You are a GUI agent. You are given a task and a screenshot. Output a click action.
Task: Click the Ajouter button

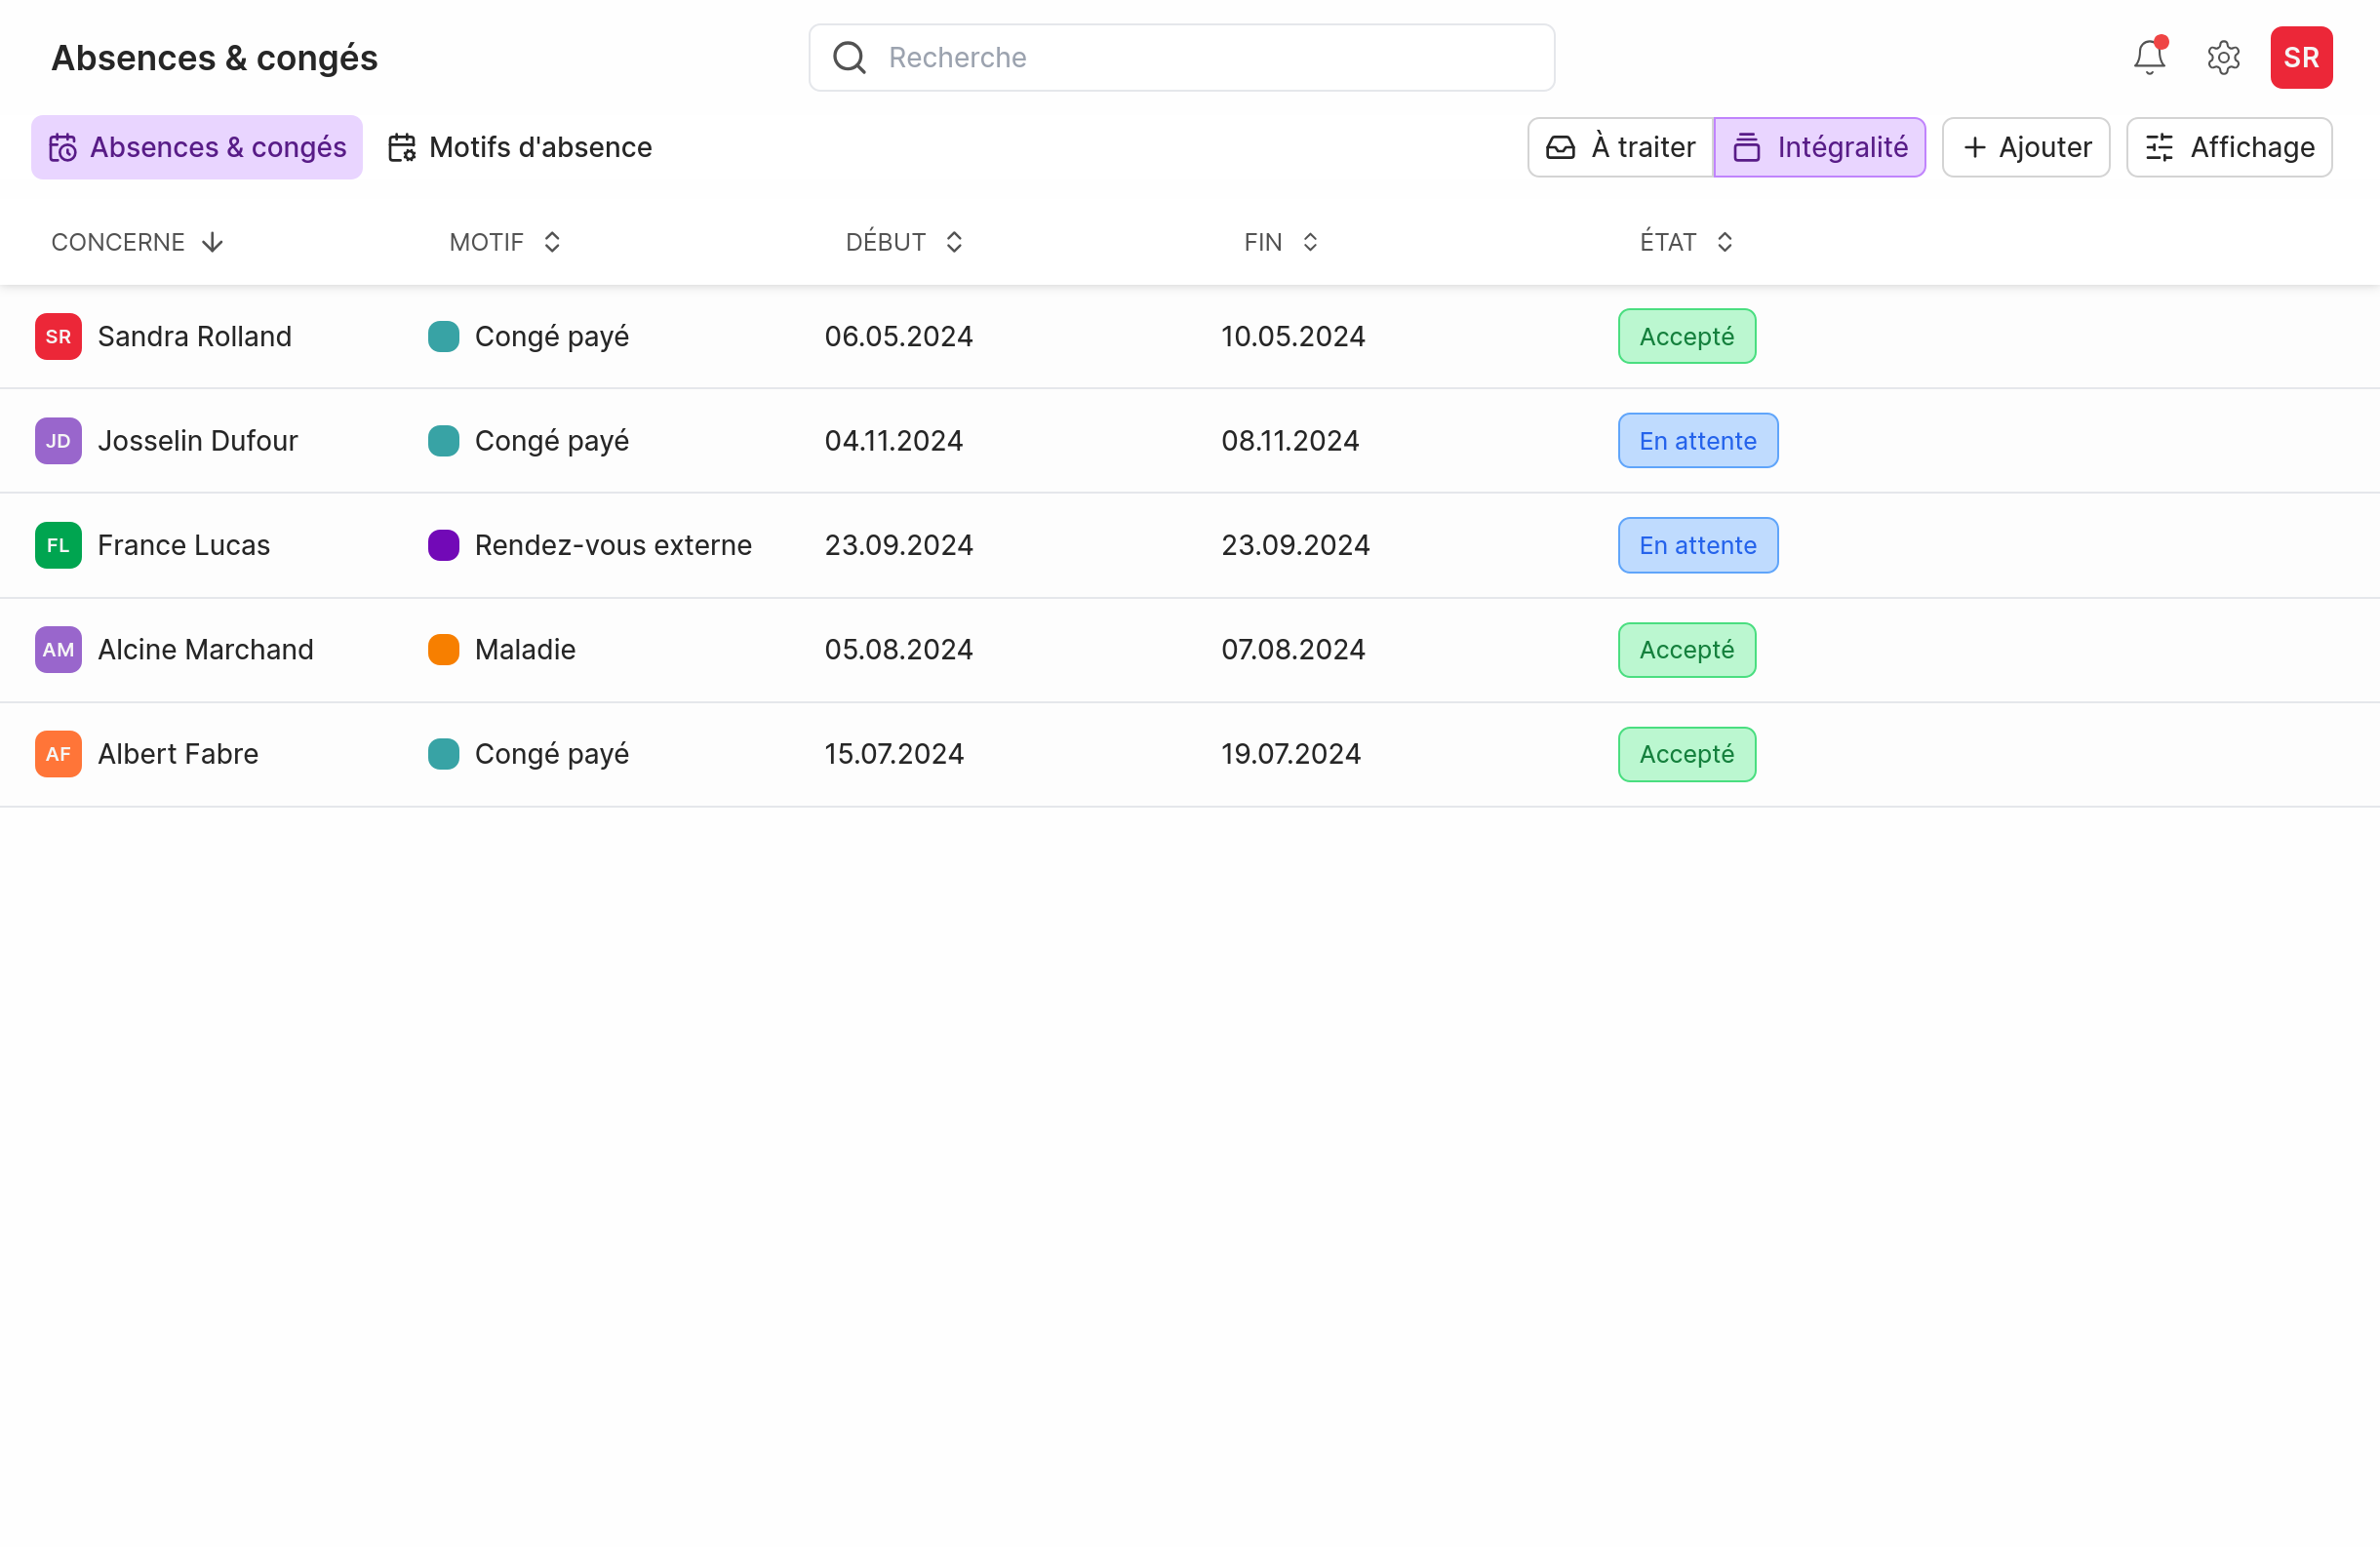click(2025, 148)
